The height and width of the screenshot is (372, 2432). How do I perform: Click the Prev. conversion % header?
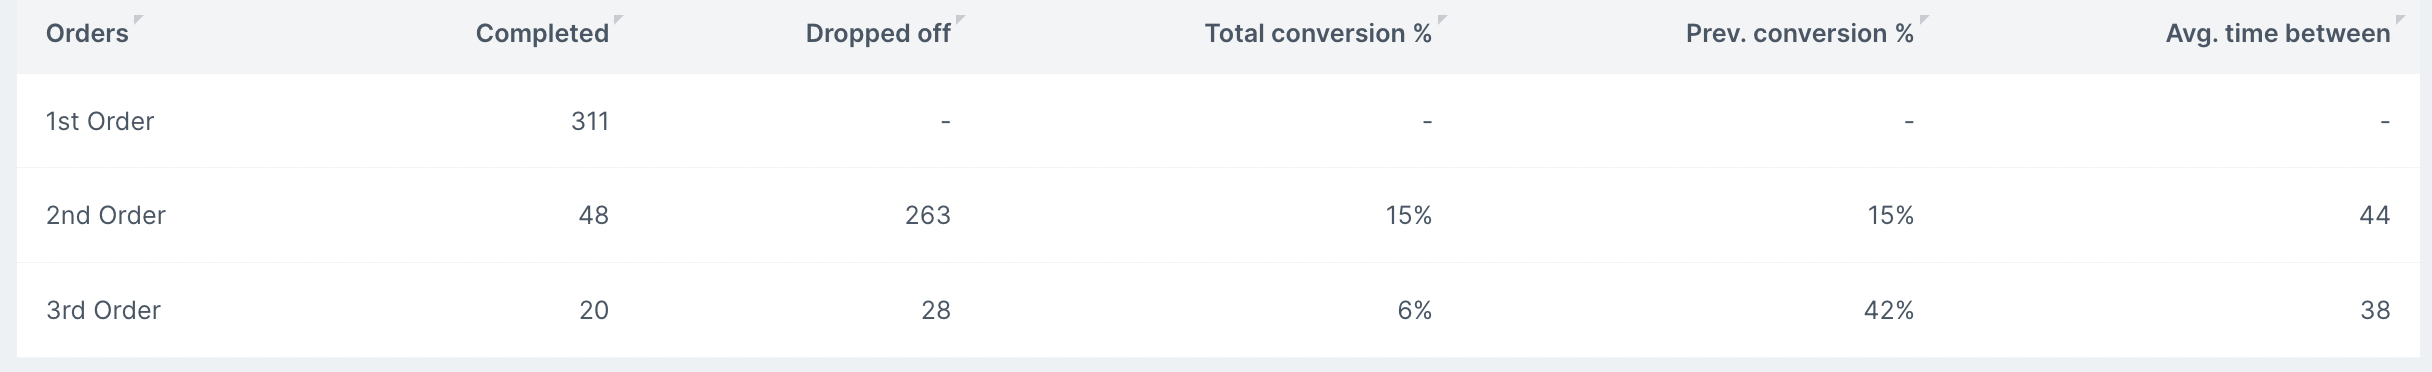pos(1800,34)
